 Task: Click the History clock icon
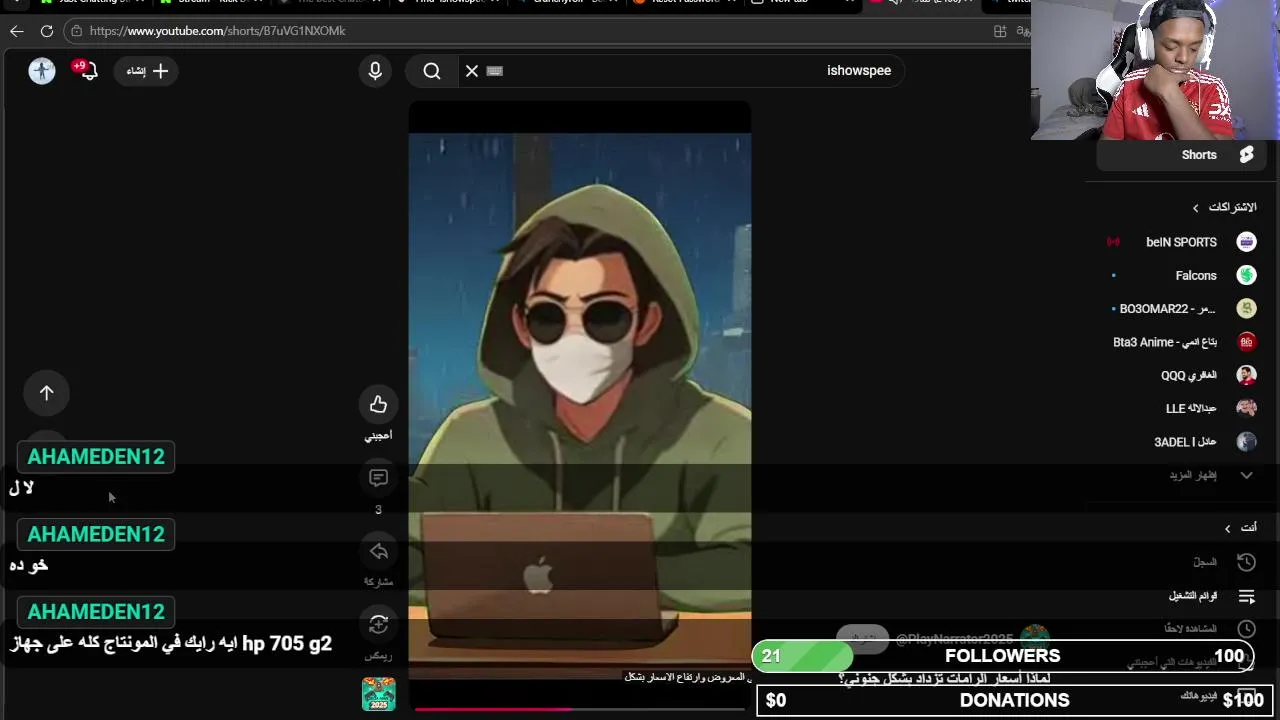(x=1246, y=562)
